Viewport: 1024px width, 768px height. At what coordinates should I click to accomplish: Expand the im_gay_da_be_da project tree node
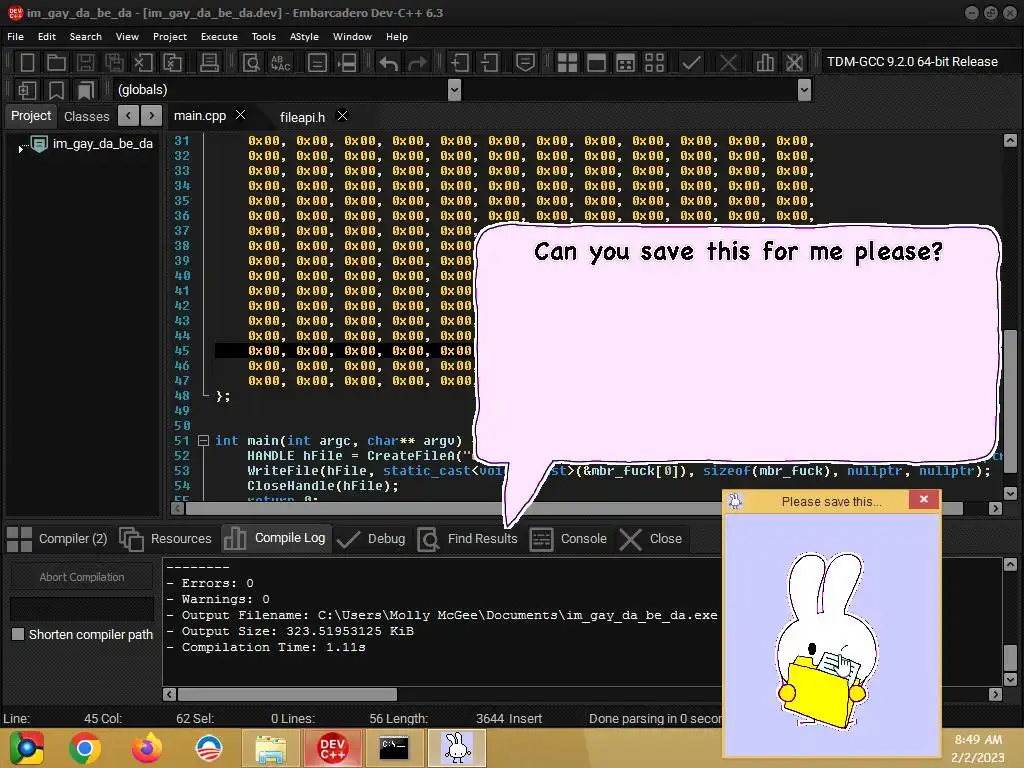pyautogui.click(x=21, y=150)
